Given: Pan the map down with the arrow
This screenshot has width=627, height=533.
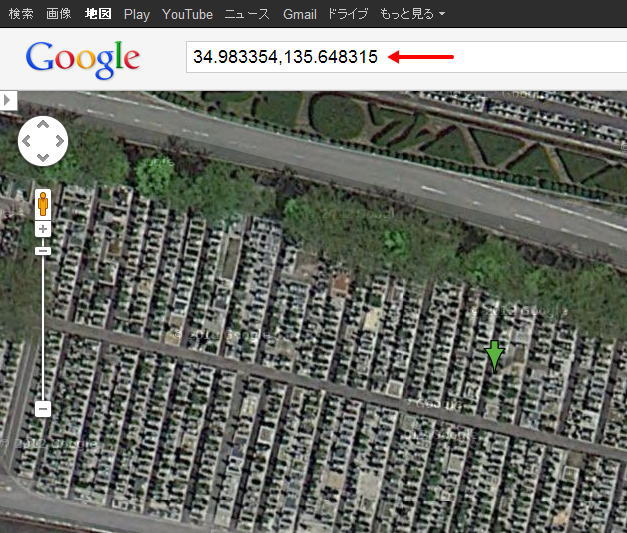Looking at the screenshot, I should pyautogui.click(x=43, y=157).
